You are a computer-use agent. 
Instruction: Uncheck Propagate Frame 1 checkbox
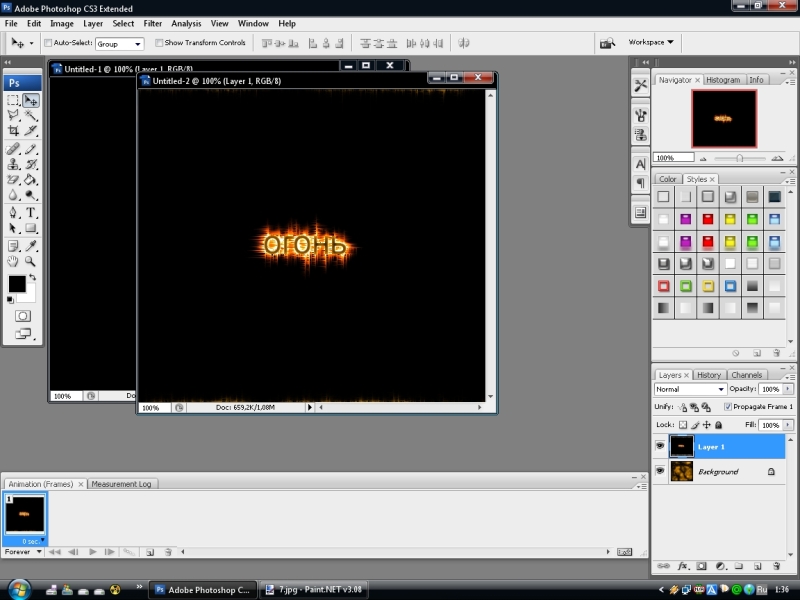click(x=727, y=407)
